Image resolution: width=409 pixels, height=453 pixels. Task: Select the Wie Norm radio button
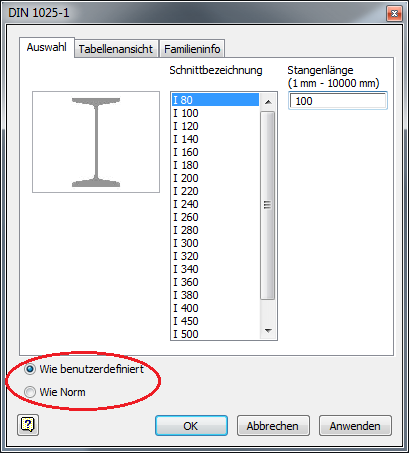30,392
